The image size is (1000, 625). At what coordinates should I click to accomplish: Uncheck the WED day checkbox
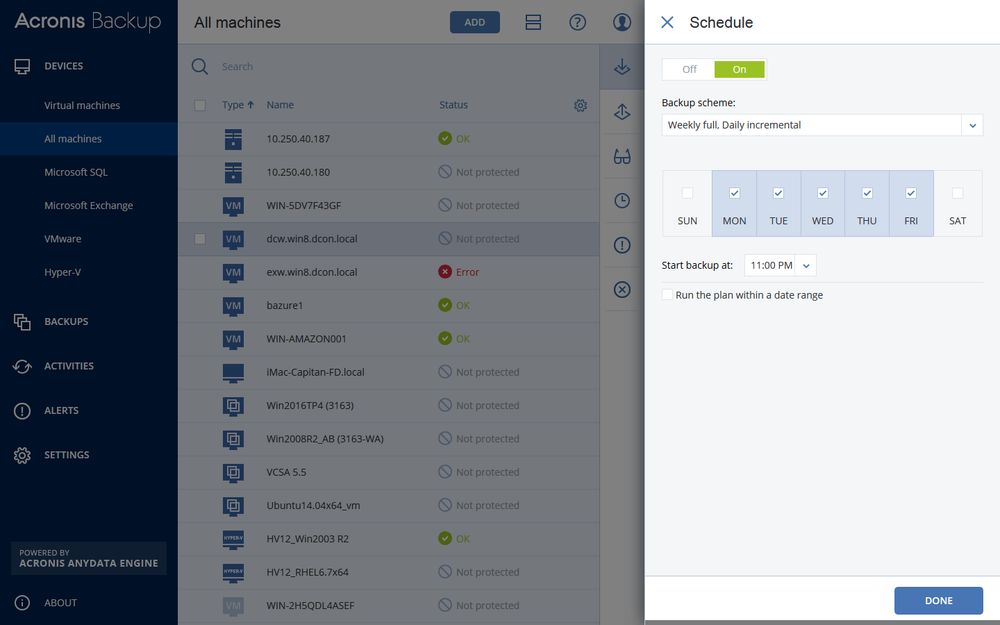tap(822, 193)
